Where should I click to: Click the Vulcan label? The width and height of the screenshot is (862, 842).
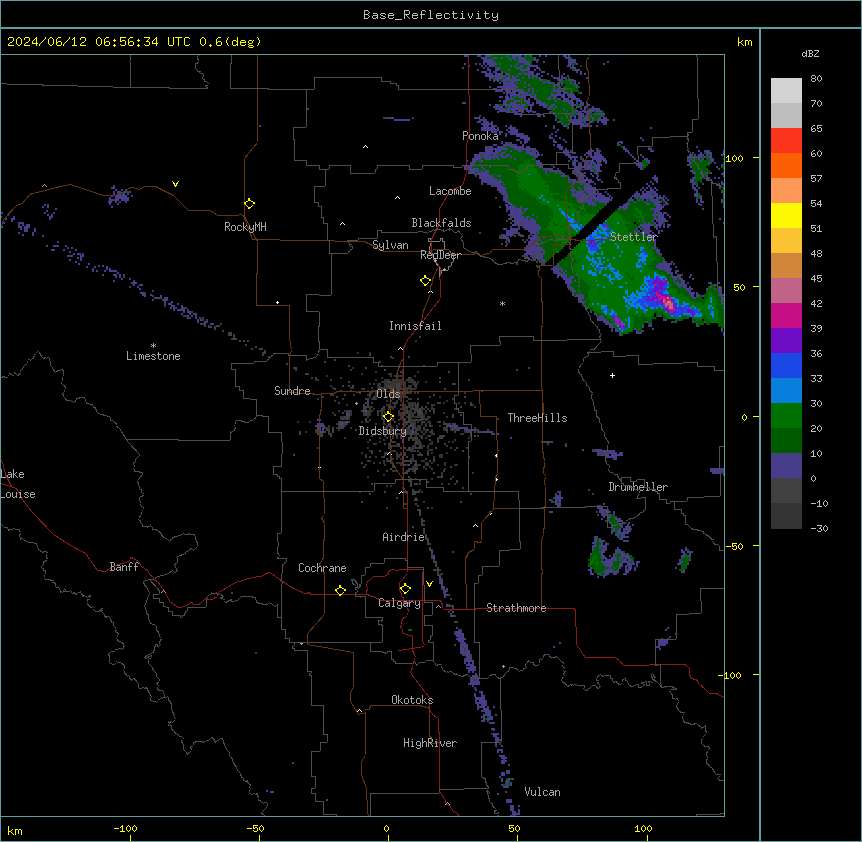click(x=542, y=792)
